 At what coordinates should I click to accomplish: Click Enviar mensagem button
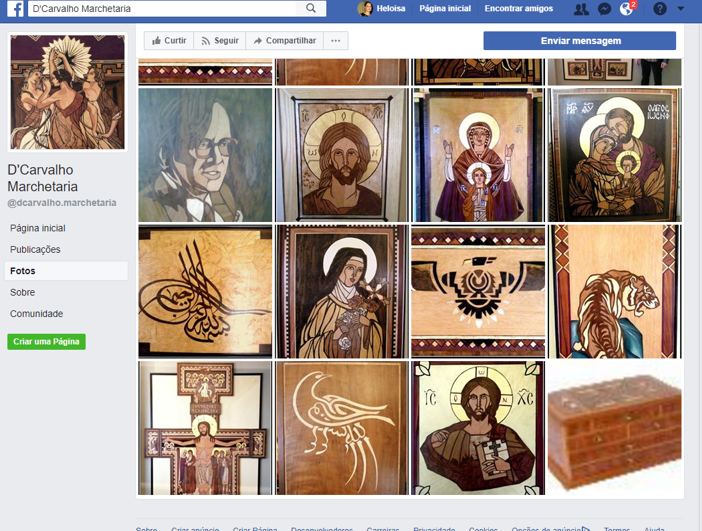pos(580,41)
